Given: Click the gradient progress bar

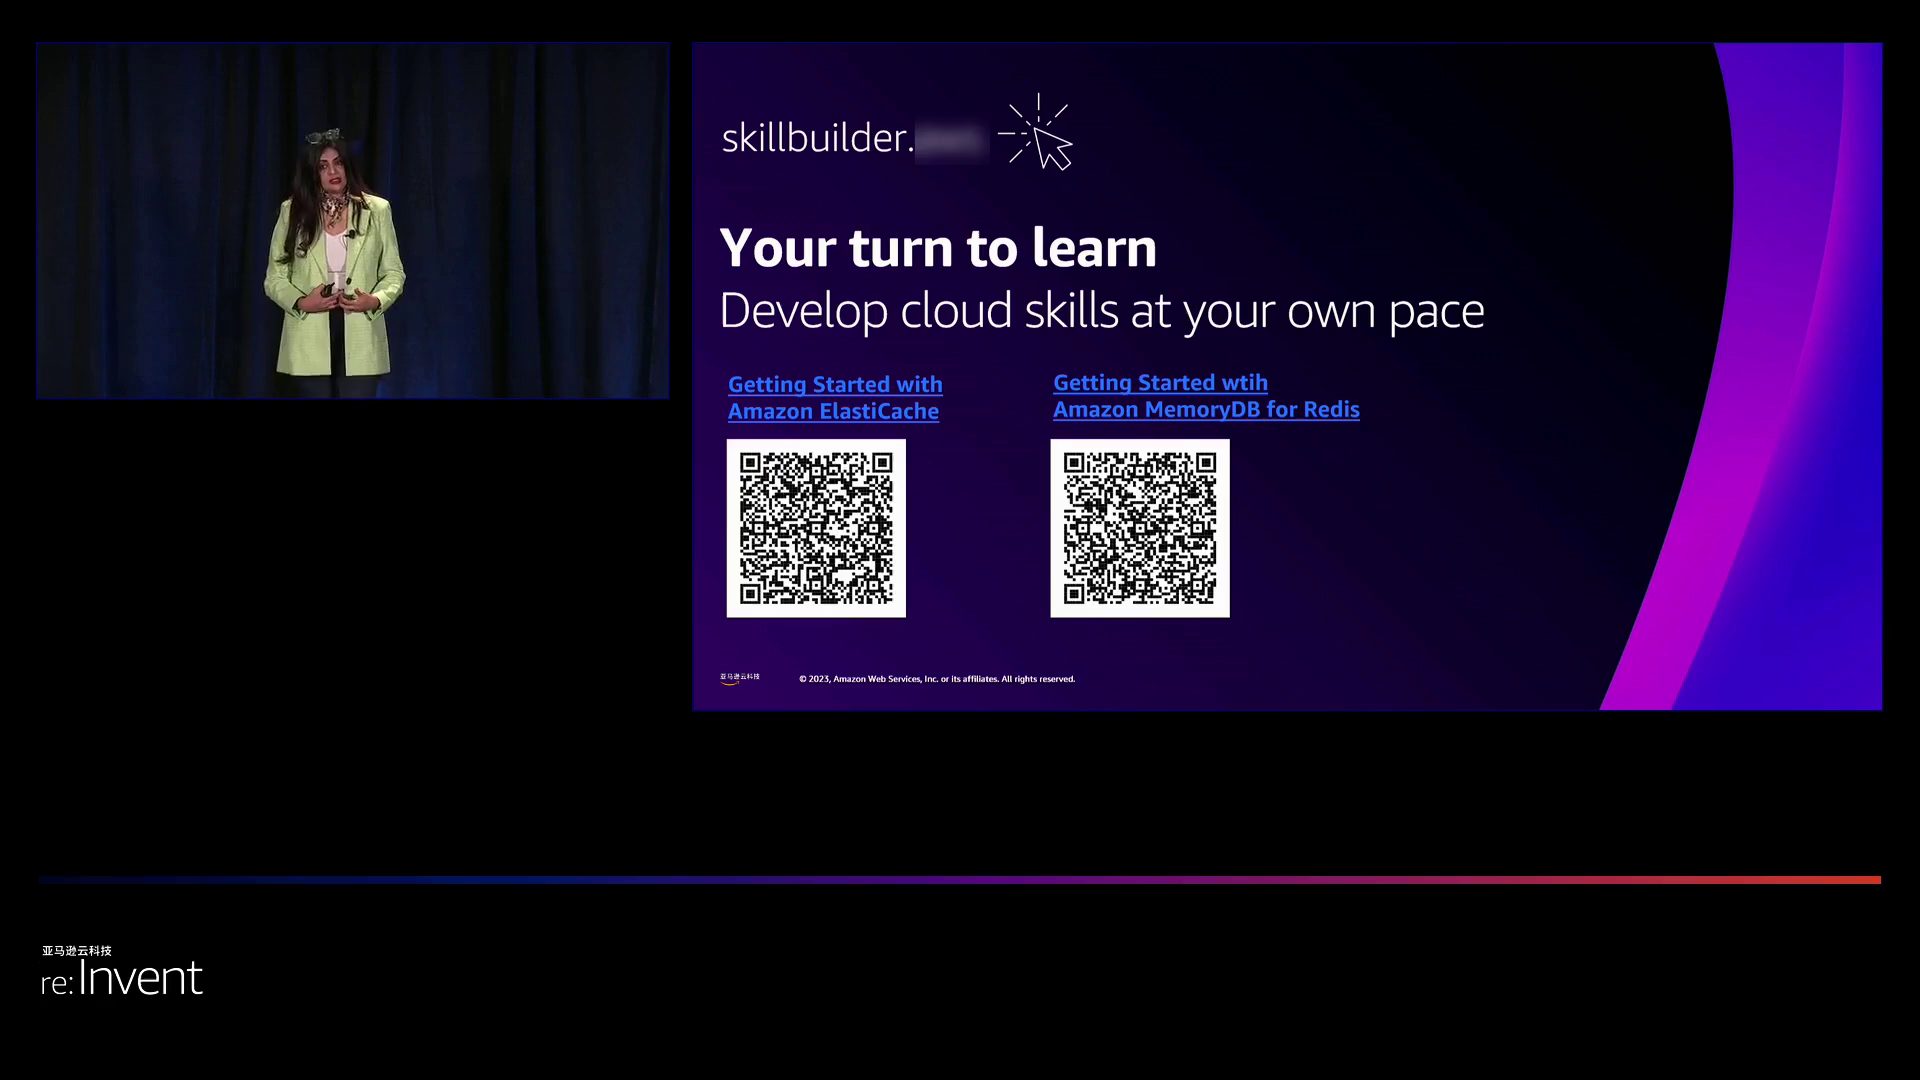Looking at the screenshot, I should [960, 880].
